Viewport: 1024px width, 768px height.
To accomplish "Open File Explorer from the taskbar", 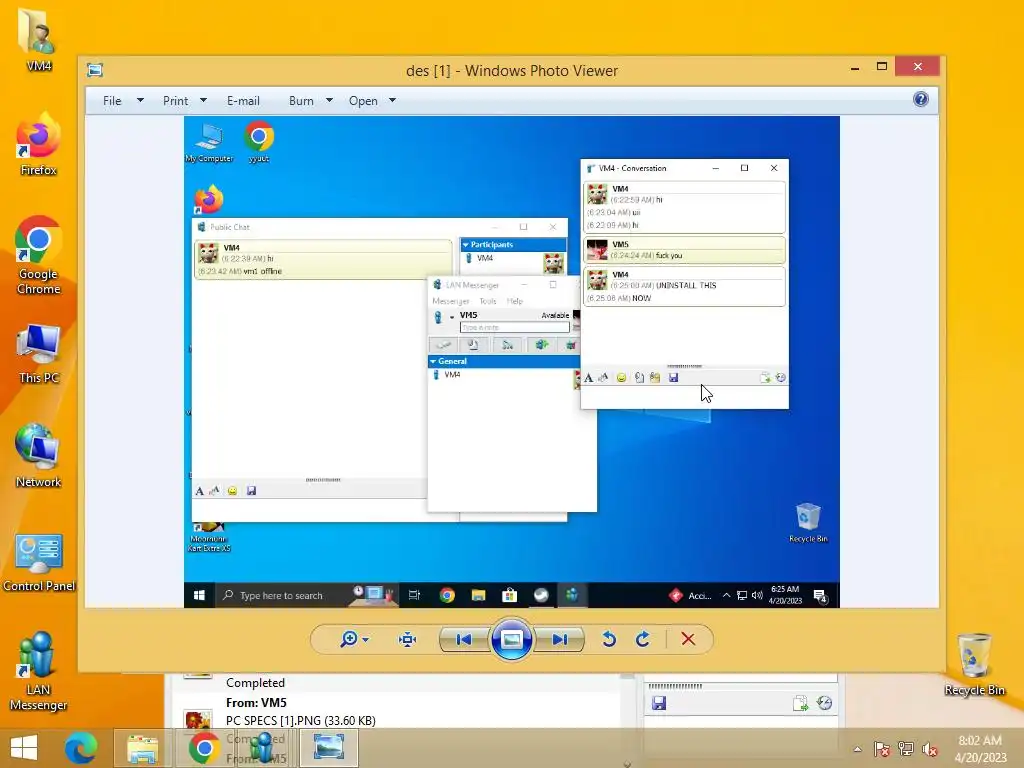I will click(142, 748).
